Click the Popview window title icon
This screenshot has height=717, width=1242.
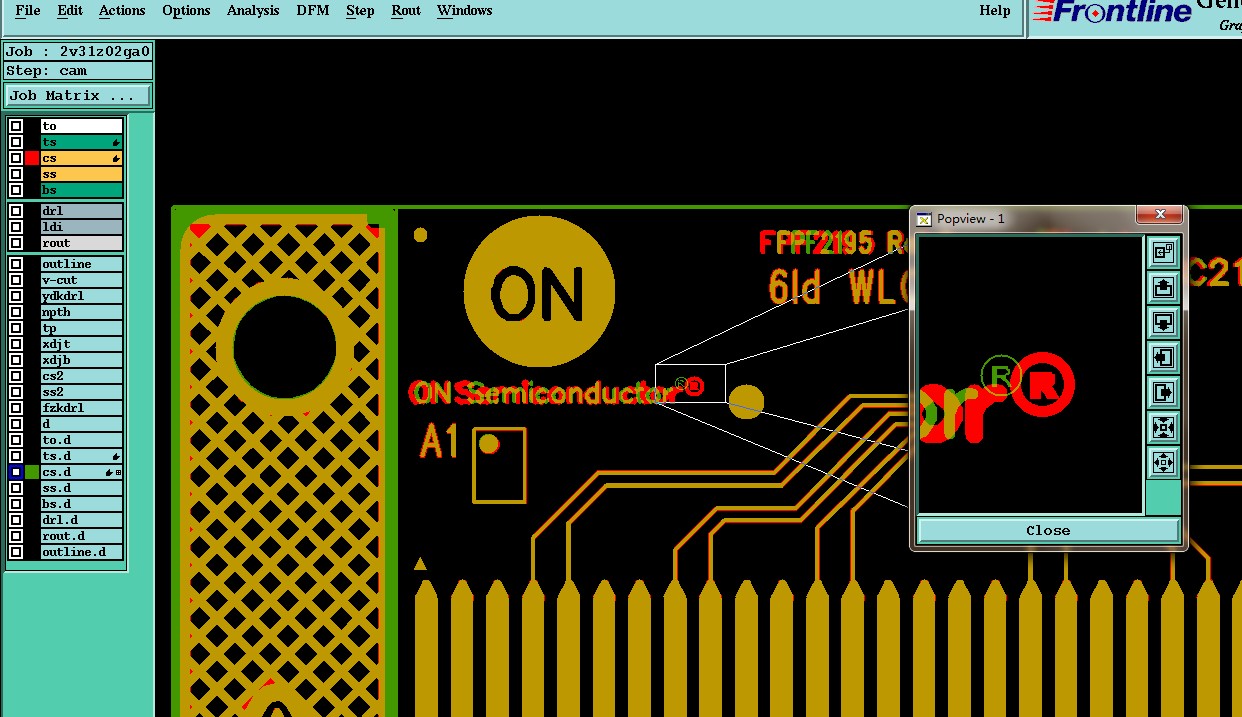(924, 219)
